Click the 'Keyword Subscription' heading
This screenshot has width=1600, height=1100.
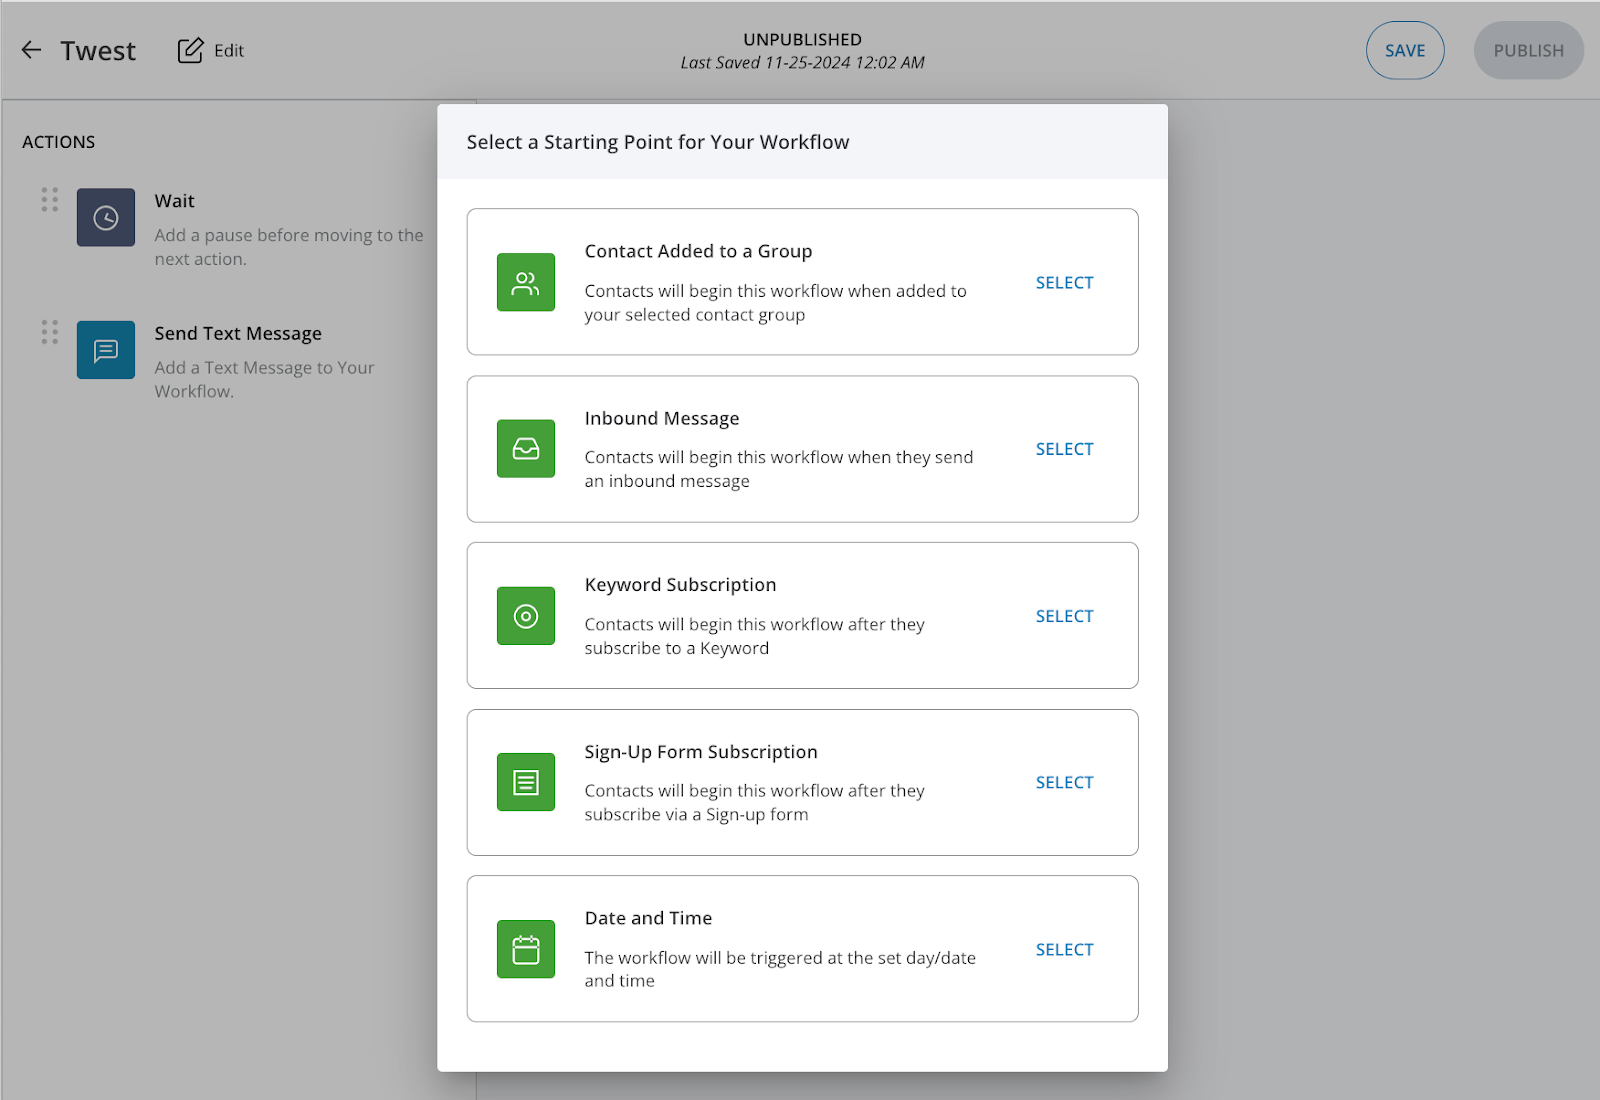[680, 585]
